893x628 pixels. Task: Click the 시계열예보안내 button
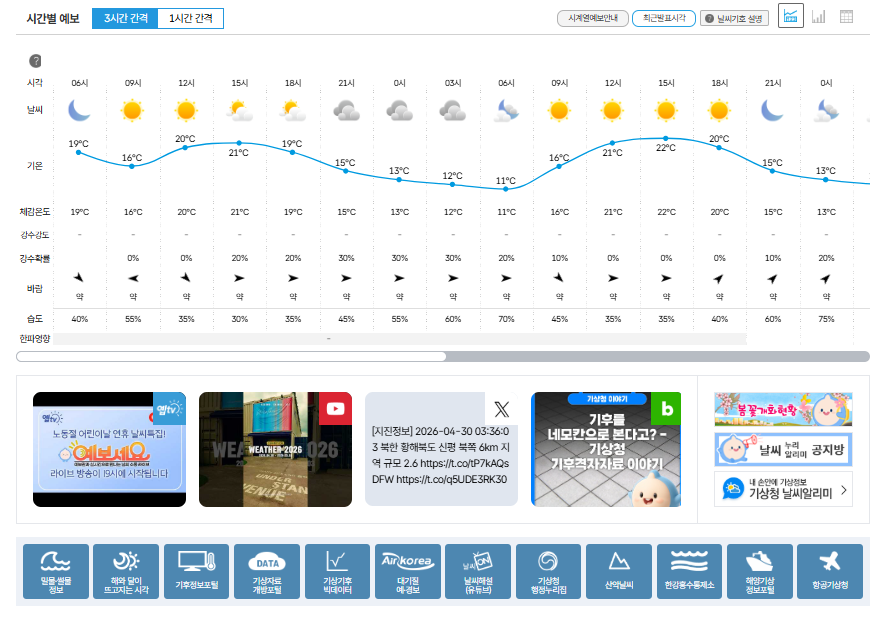coord(593,18)
